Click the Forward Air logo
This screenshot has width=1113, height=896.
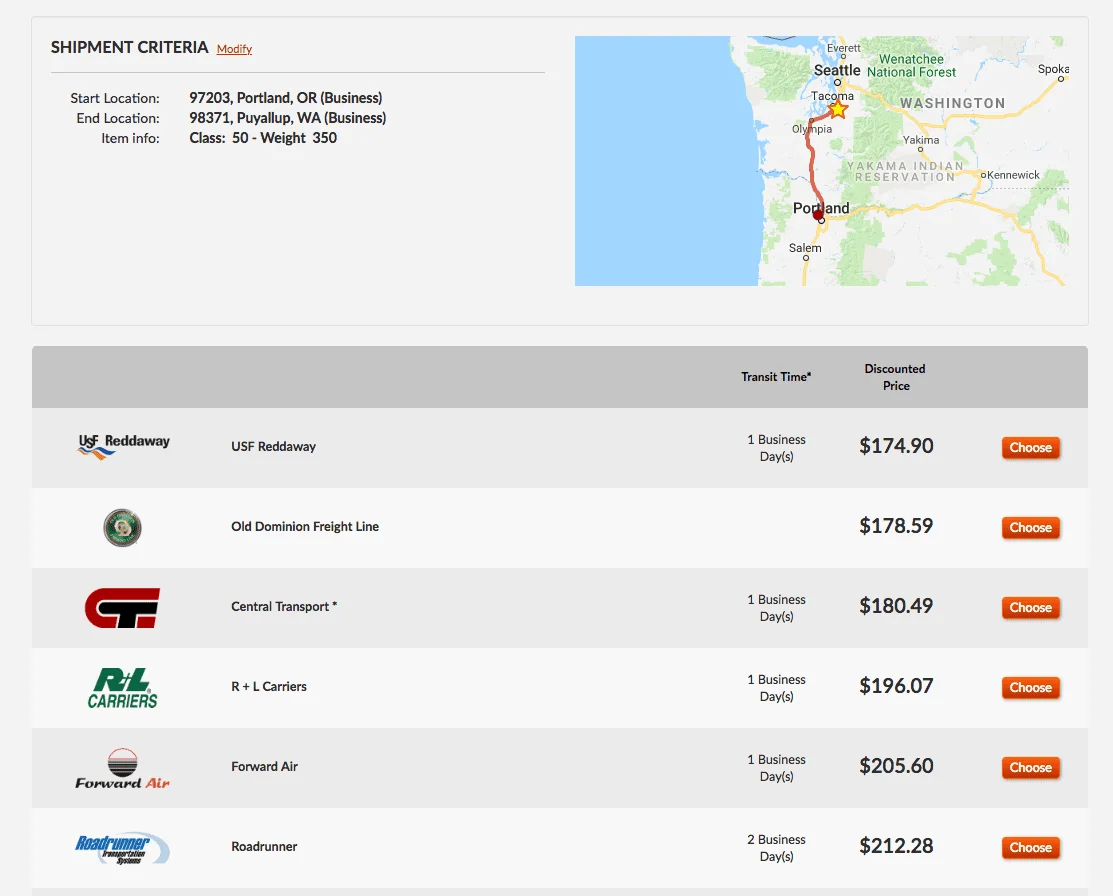pos(122,768)
